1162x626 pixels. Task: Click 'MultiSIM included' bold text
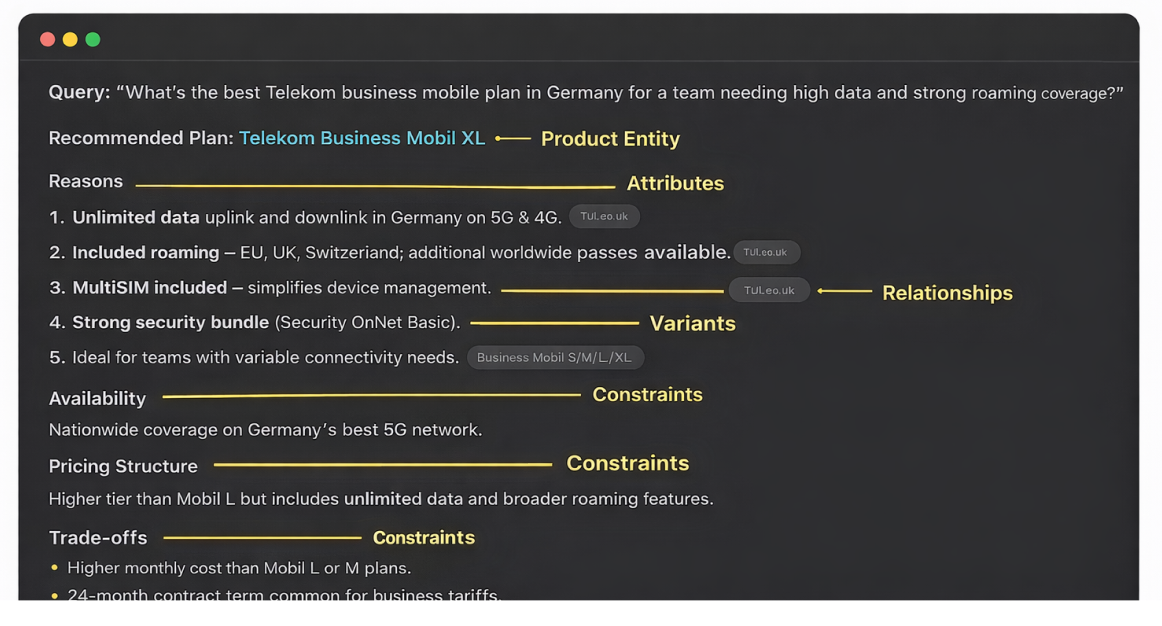point(150,287)
